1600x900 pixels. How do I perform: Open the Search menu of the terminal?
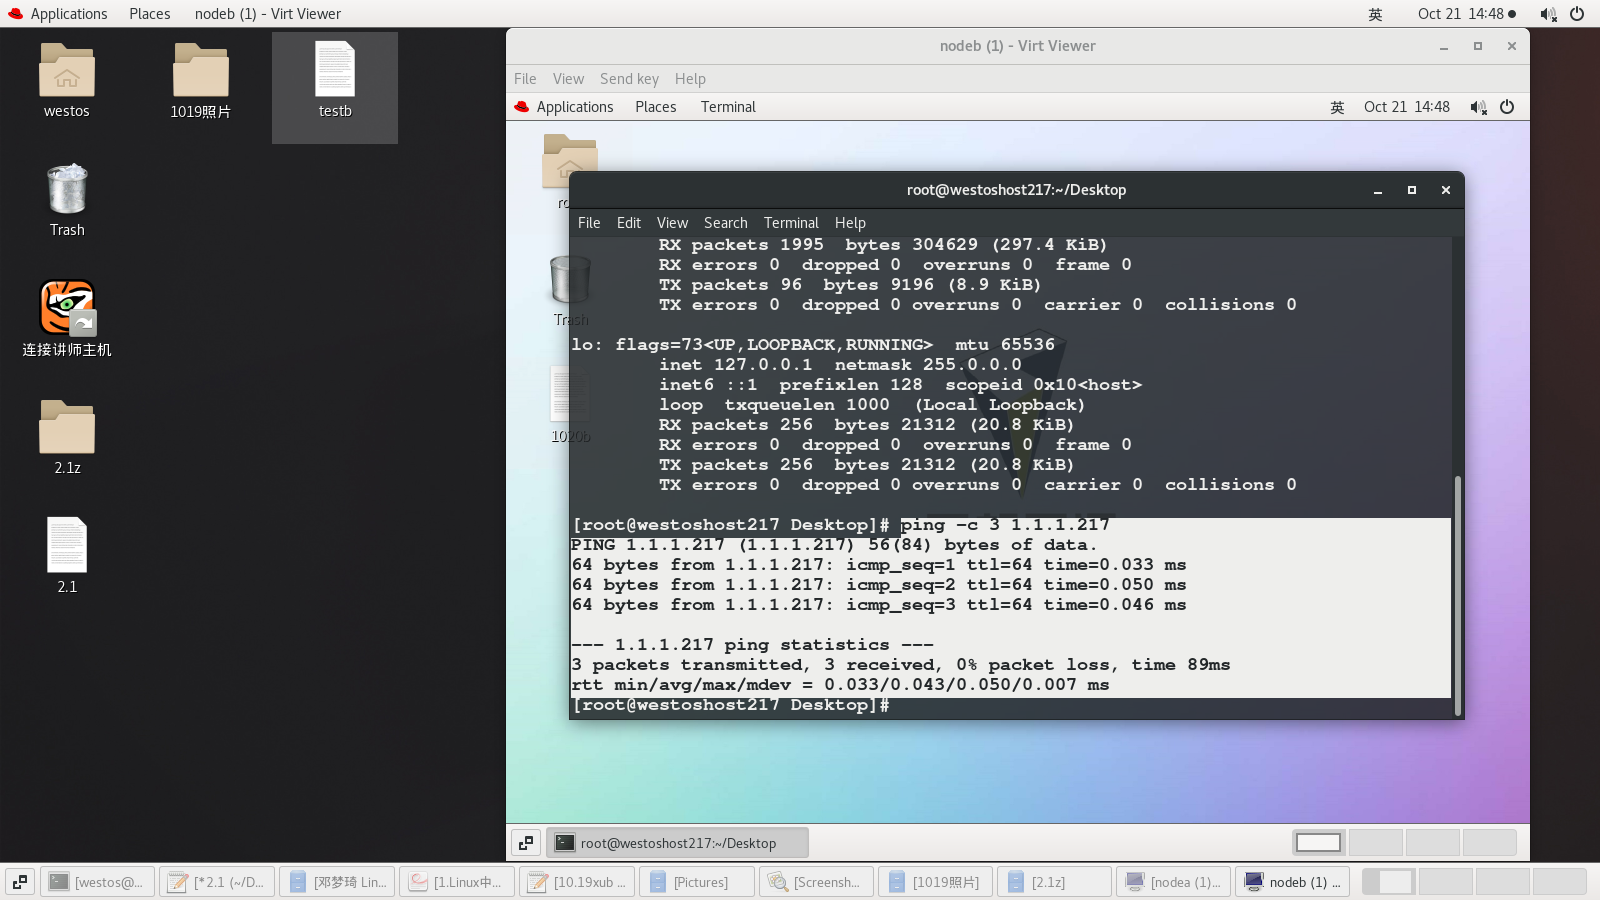pos(725,222)
